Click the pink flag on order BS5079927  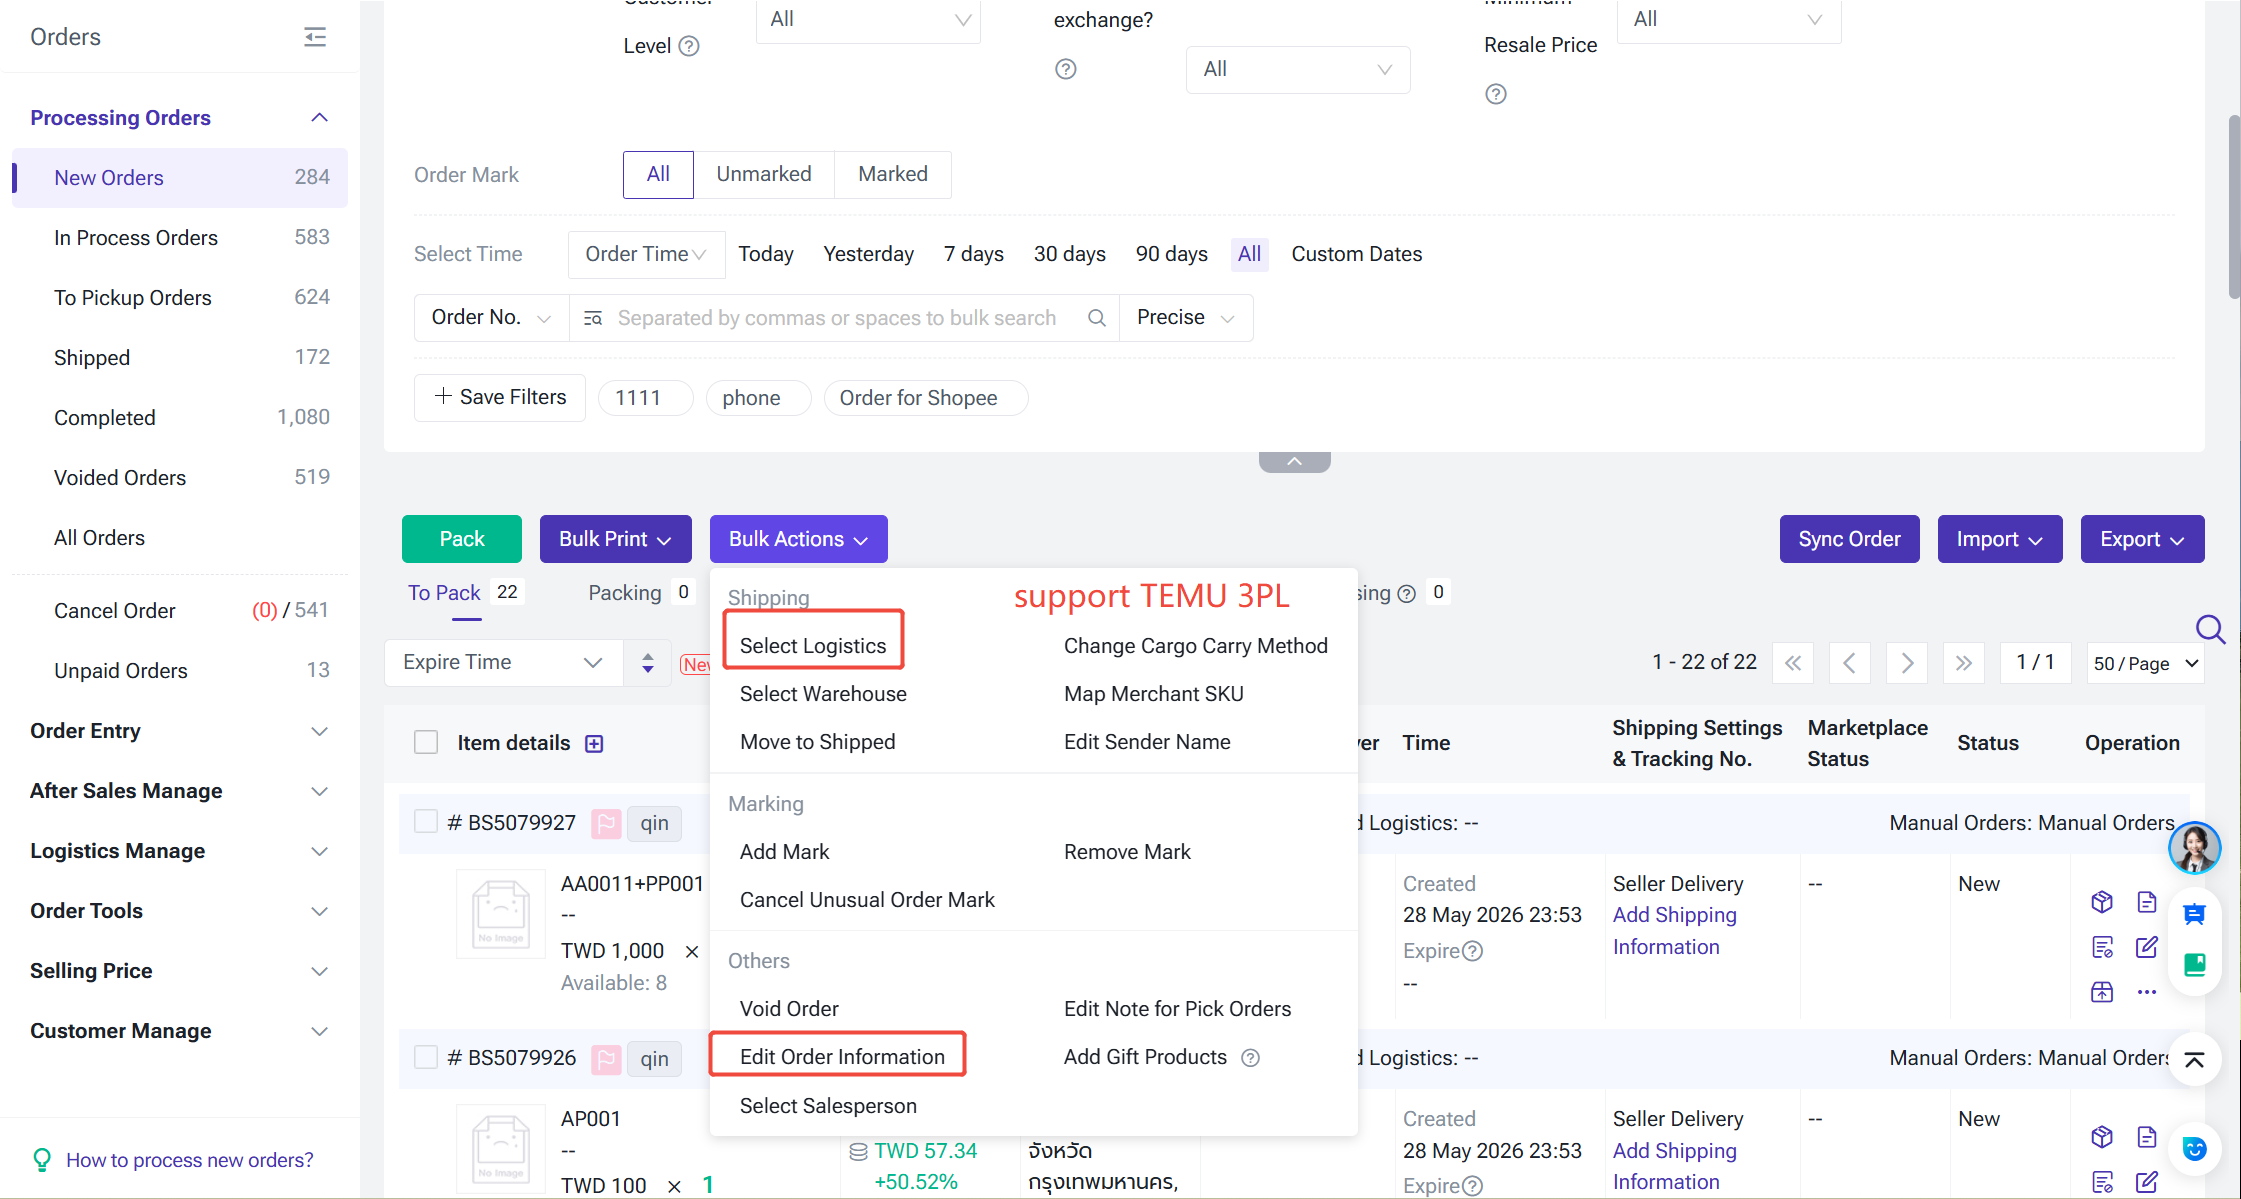(x=606, y=823)
